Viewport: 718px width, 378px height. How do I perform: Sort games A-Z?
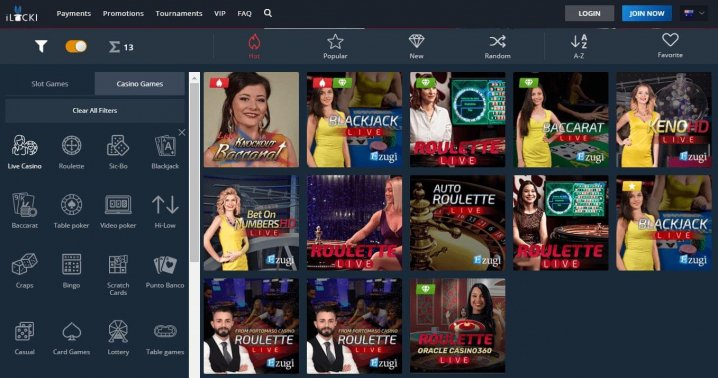click(579, 46)
